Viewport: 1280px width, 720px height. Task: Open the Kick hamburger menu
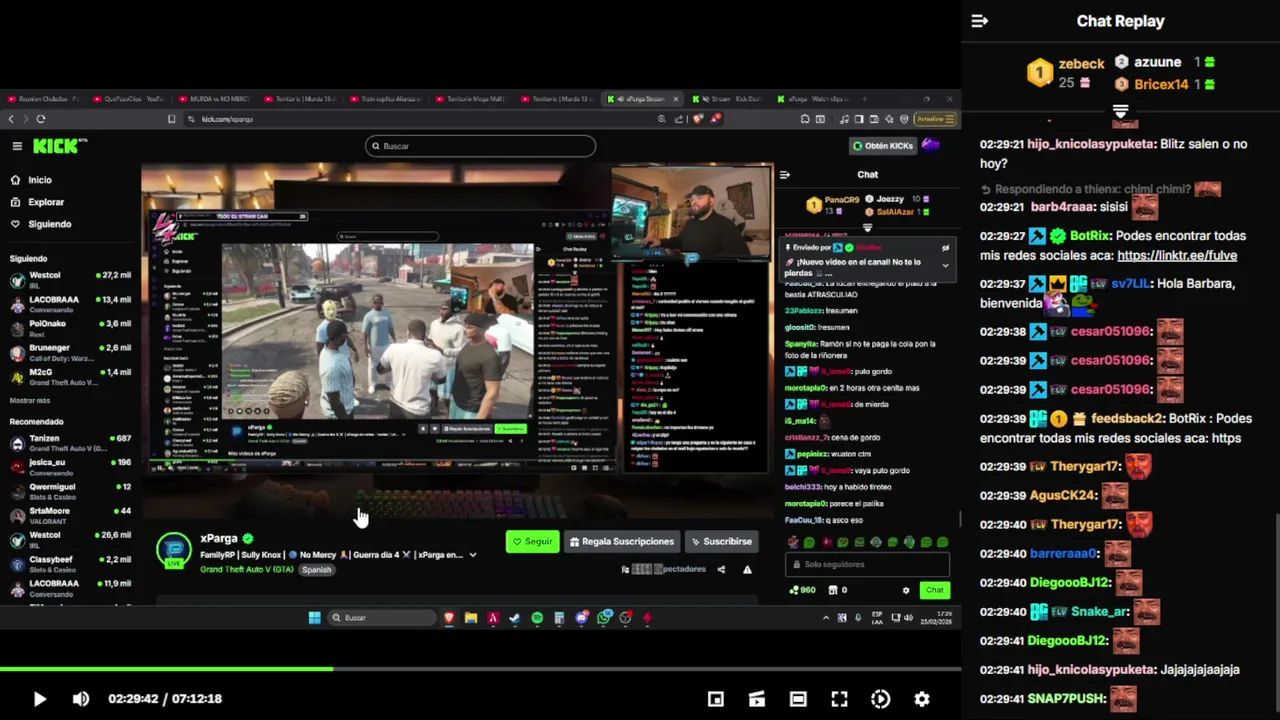coord(17,146)
